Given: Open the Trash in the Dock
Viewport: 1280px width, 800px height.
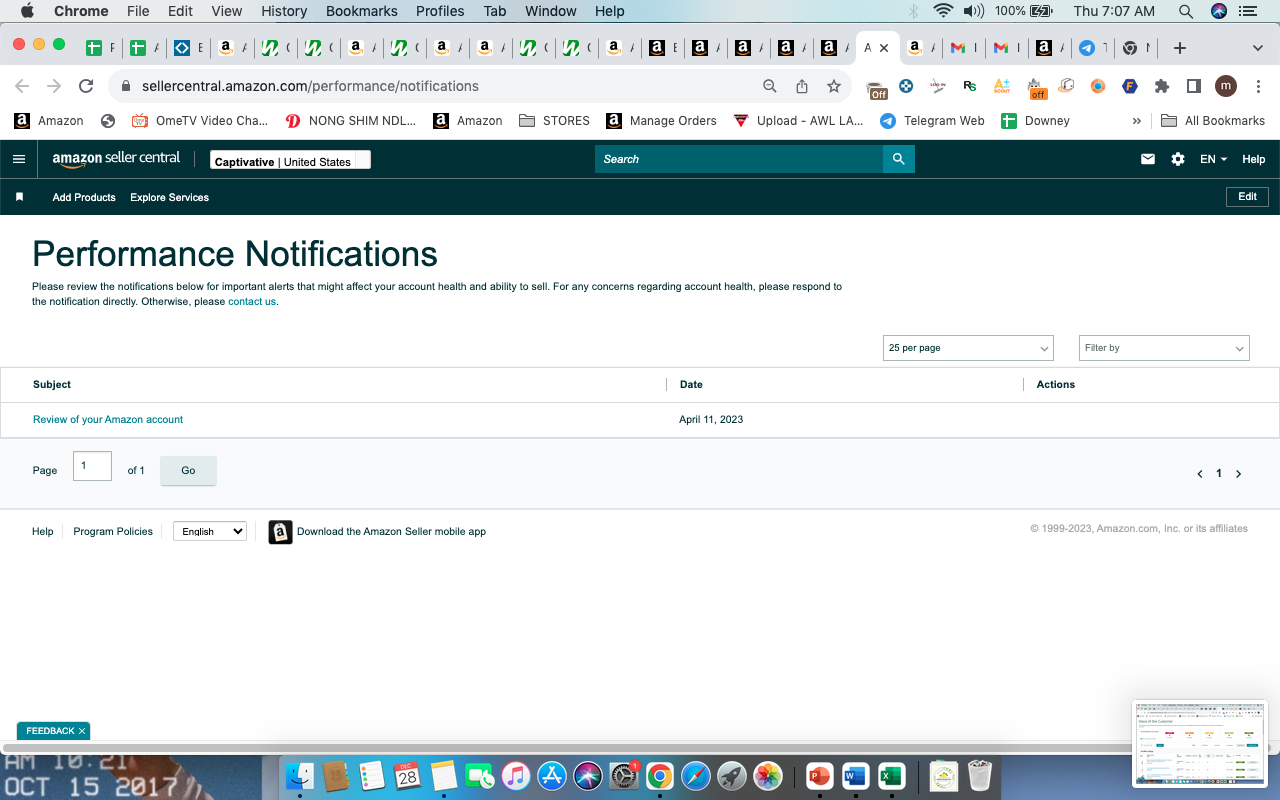Looking at the screenshot, I should [980, 776].
